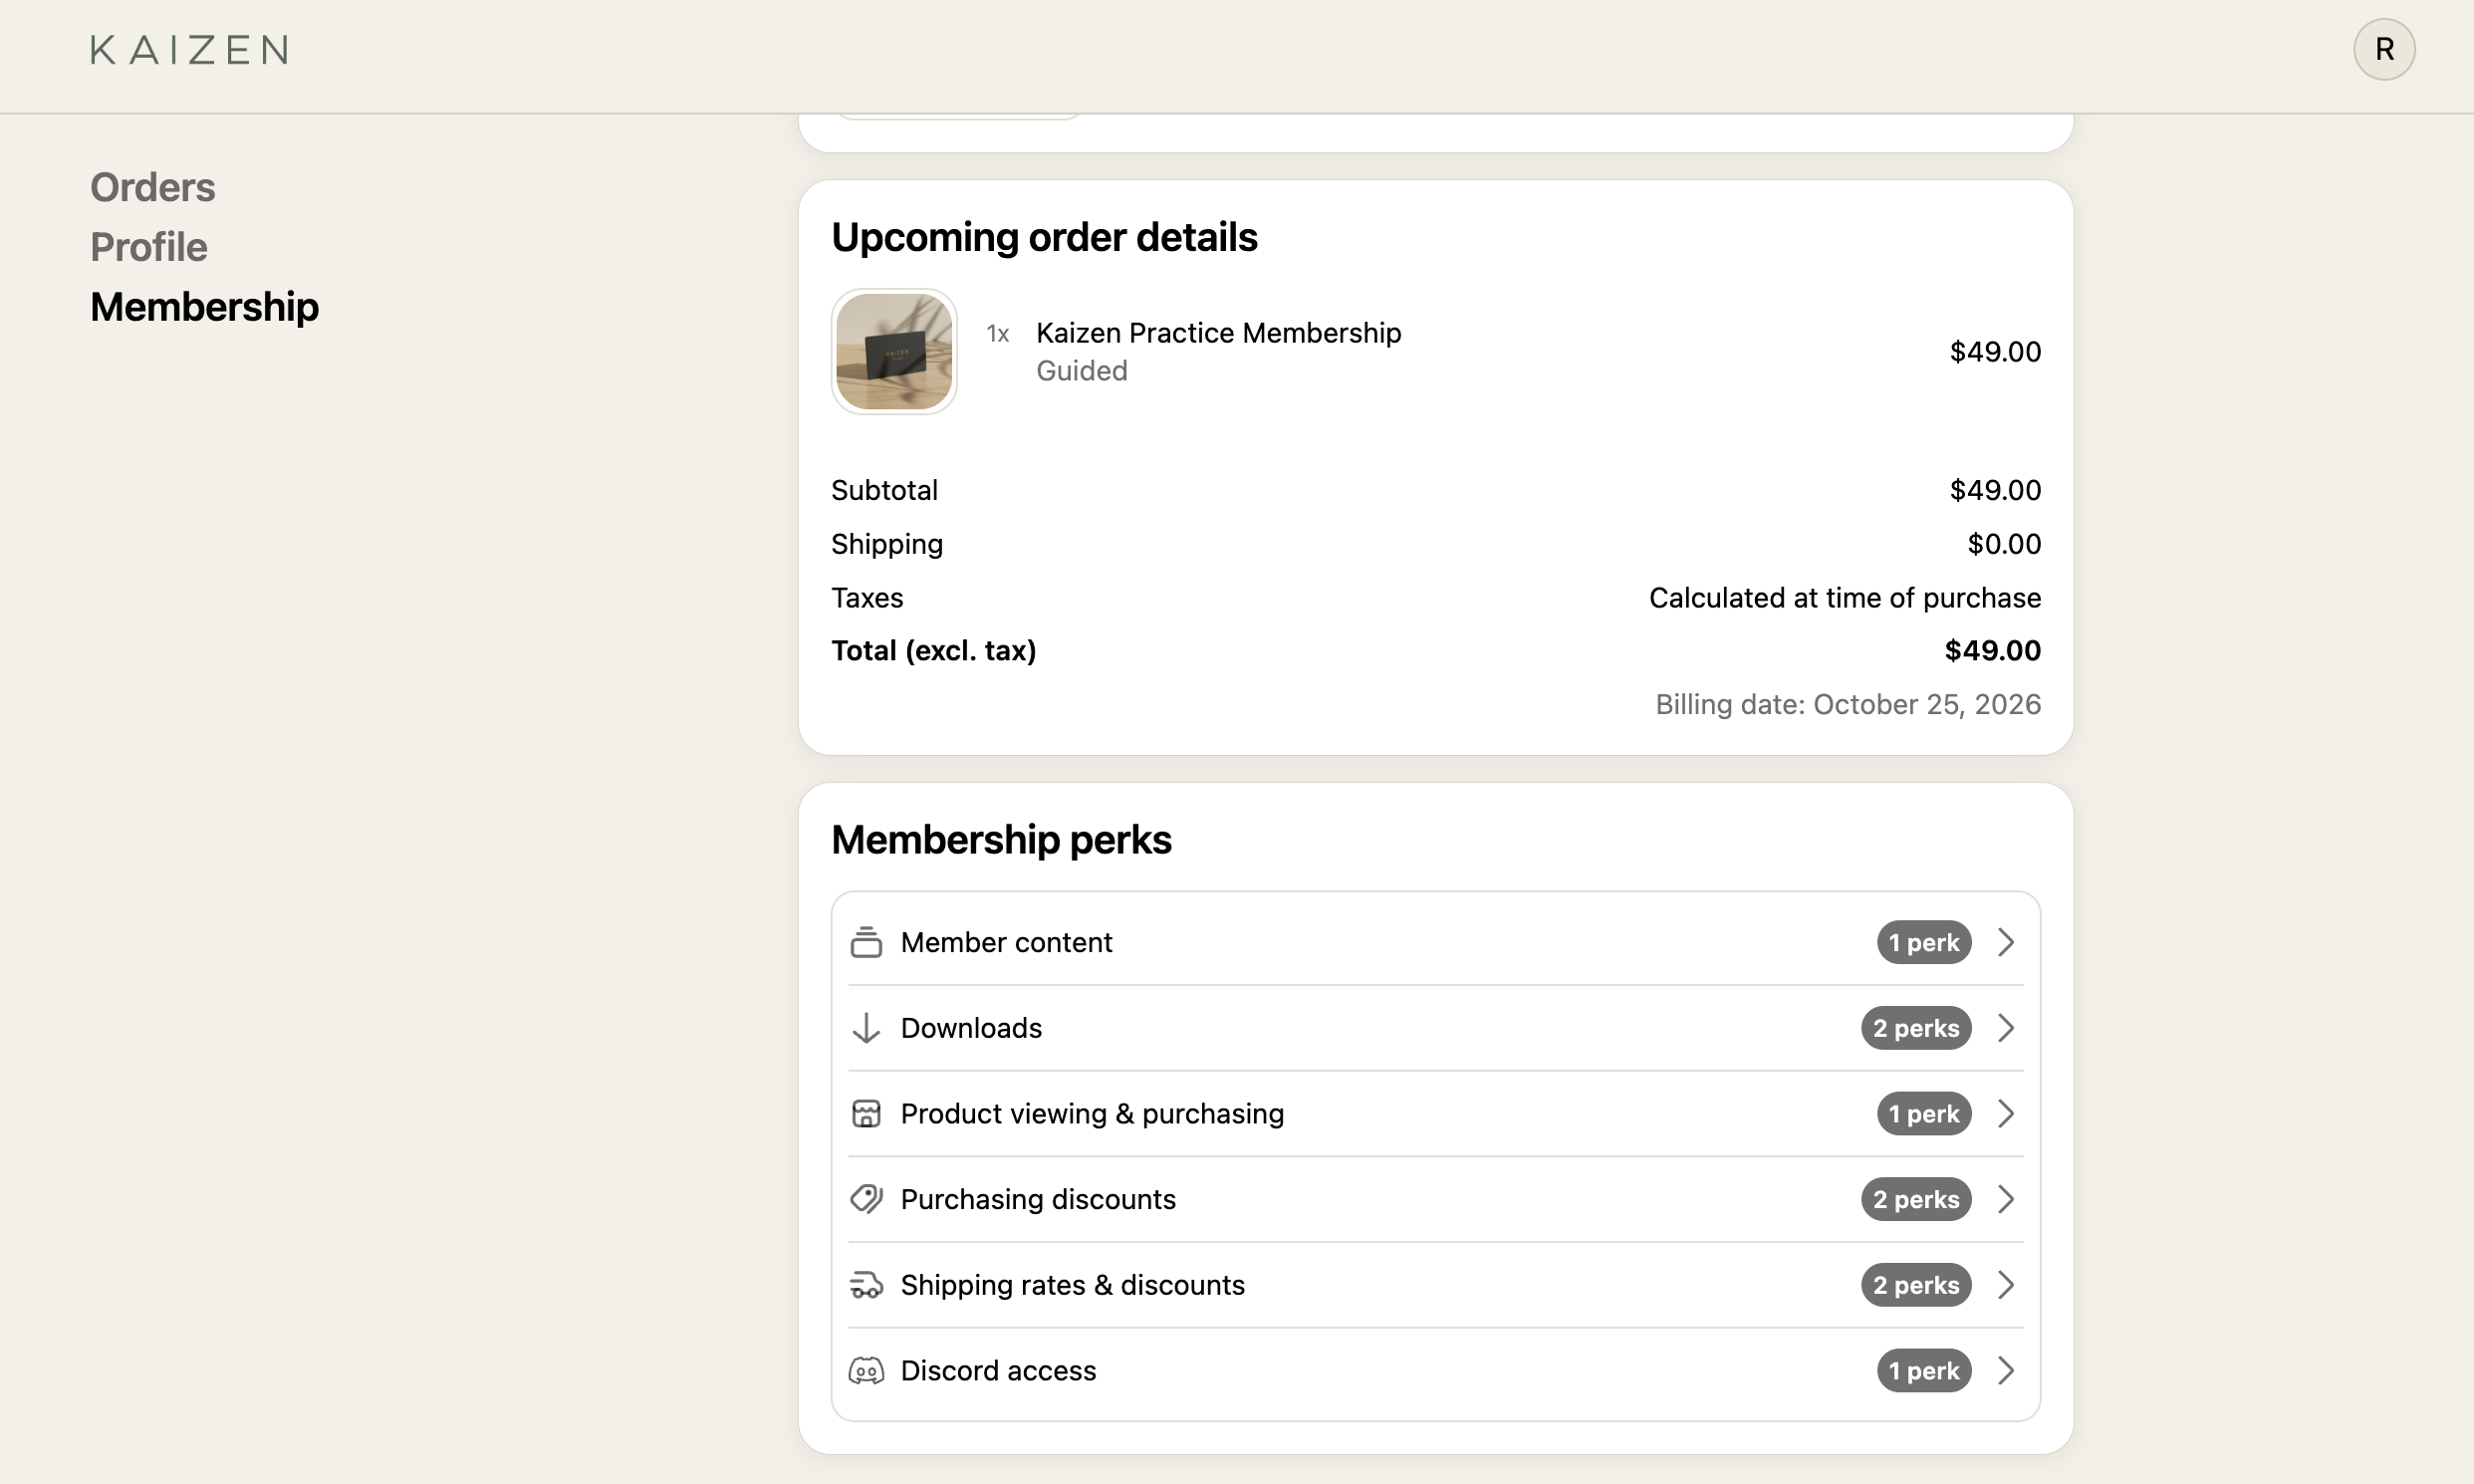Expand Product viewing & purchasing chevron
The height and width of the screenshot is (1484, 2474).
click(x=2006, y=1113)
